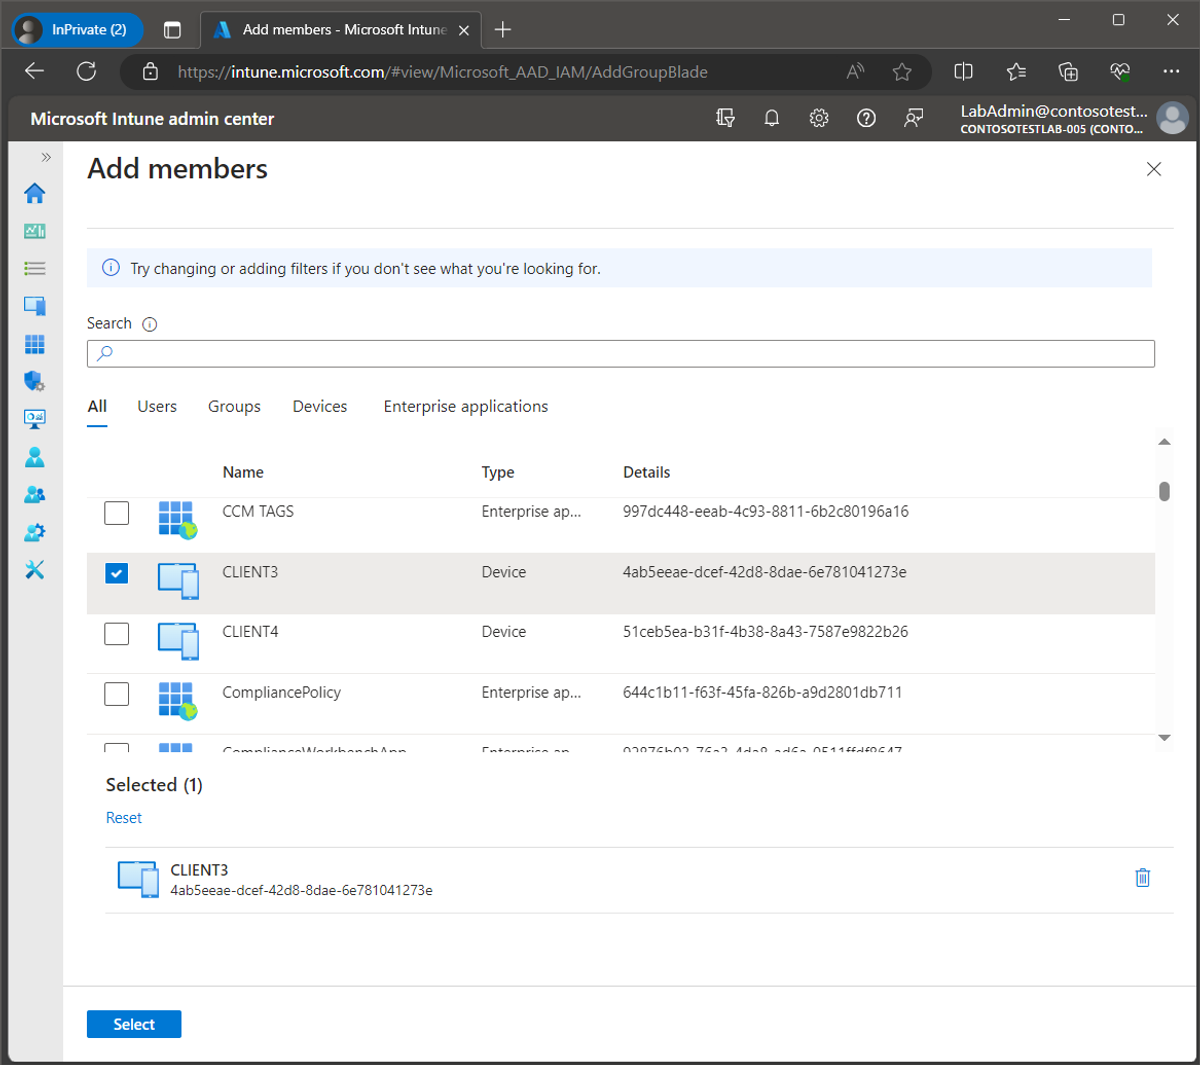Click the Select button
This screenshot has width=1200, height=1065.
point(134,1024)
